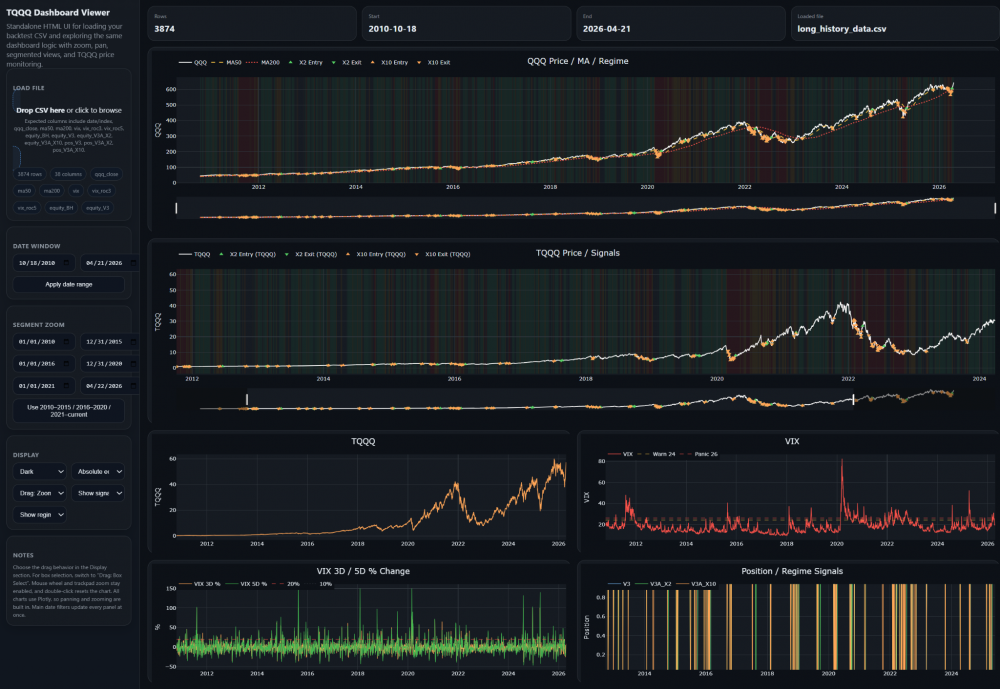The height and width of the screenshot is (689, 1000).
Task: Open calendar picker for Date Window start date
Action: tap(66, 263)
